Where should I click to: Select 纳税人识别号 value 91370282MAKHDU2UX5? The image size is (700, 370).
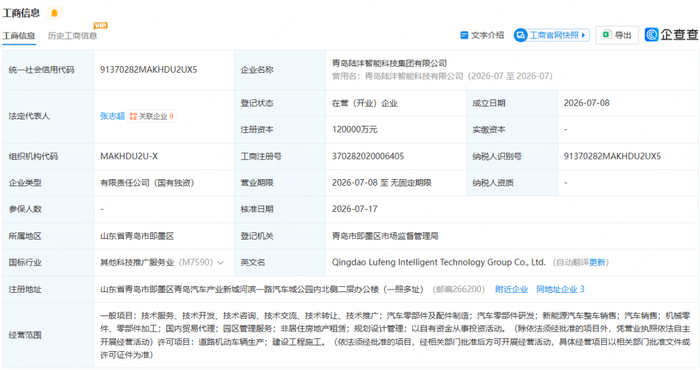(612, 156)
